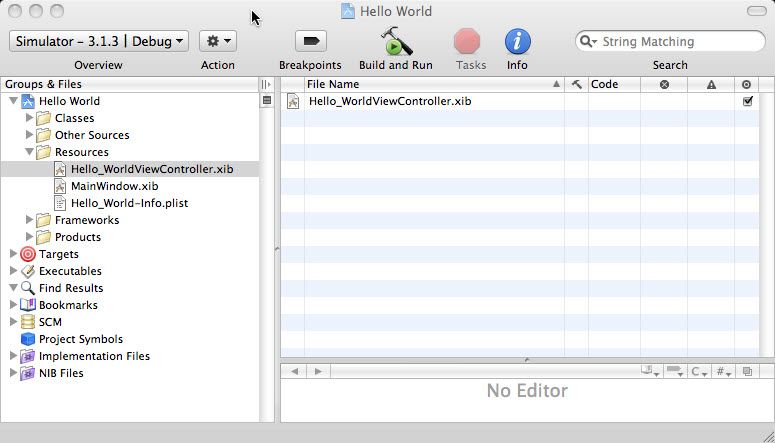Collapse the Hello World project tree
The image size is (775, 443).
tap(13, 101)
